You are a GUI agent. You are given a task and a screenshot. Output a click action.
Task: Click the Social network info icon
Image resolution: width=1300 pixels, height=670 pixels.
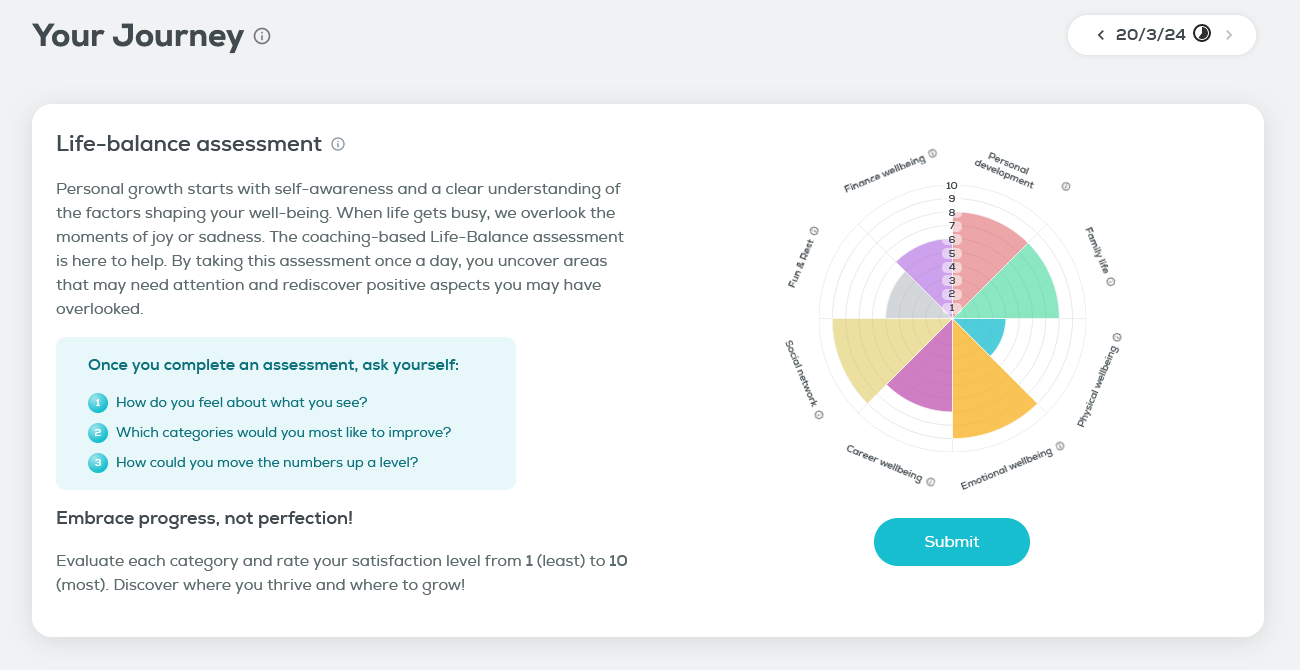819,414
